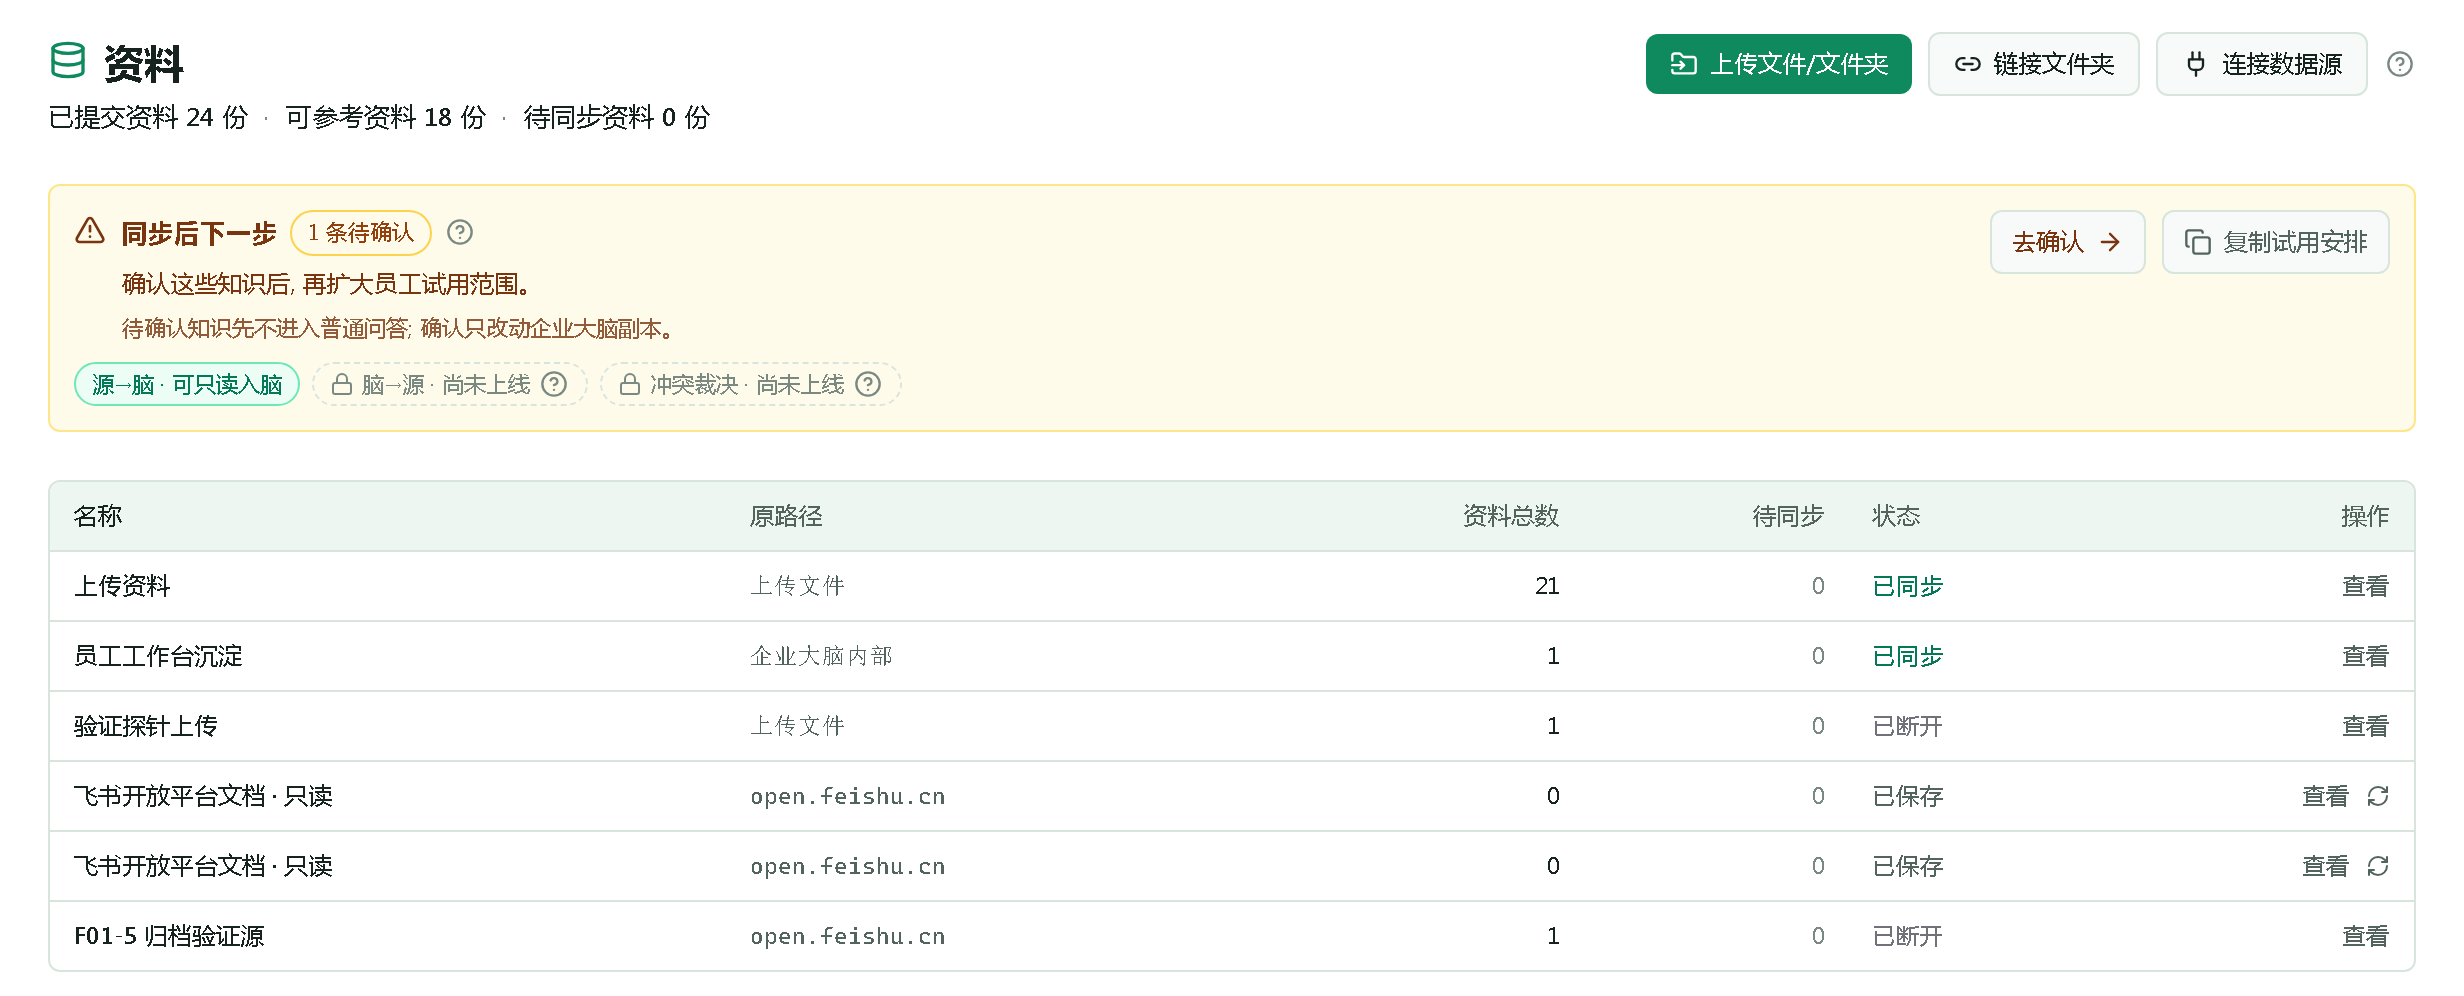Click 验证探针上传 row name

[x=146, y=726]
